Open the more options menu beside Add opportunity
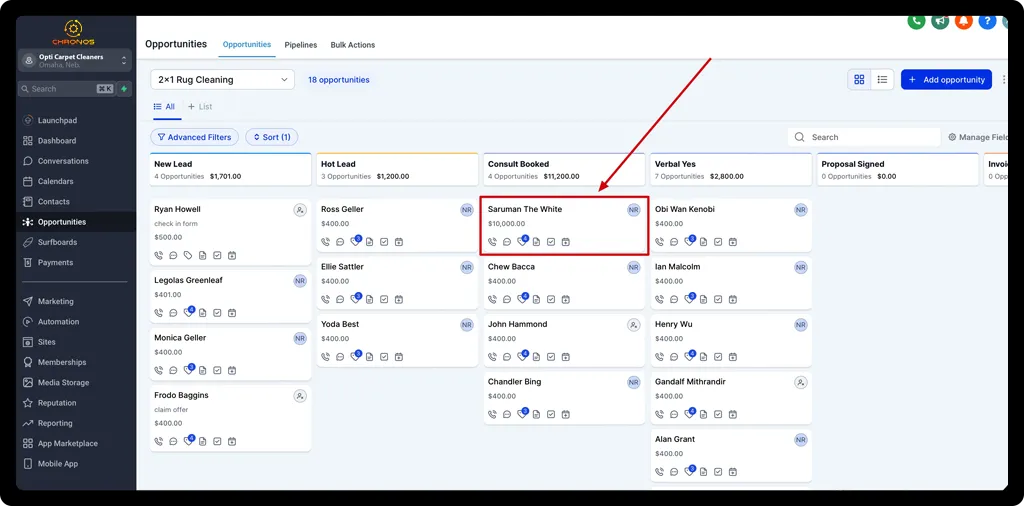The width and height of the screenshot is (1024, 506). tap(1003, 80)
